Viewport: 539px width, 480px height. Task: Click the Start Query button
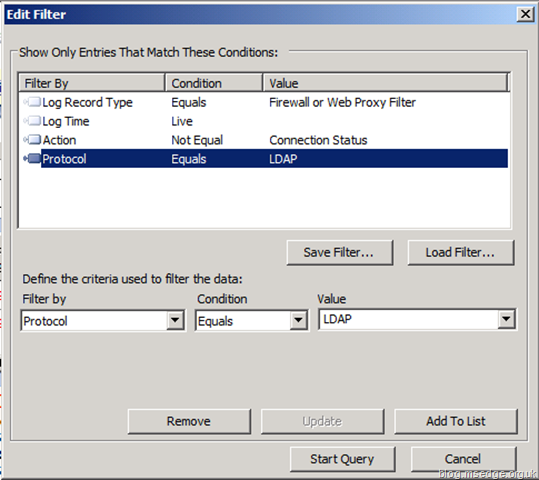(x=342, y=459)
